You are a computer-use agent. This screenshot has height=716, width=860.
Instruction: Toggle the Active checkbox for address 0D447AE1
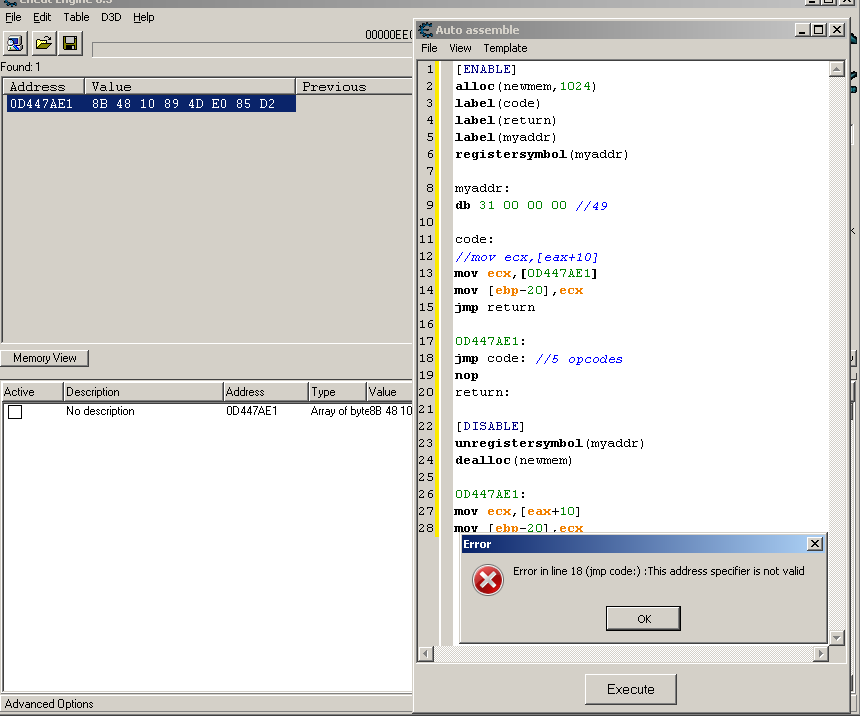pos(15,411)
